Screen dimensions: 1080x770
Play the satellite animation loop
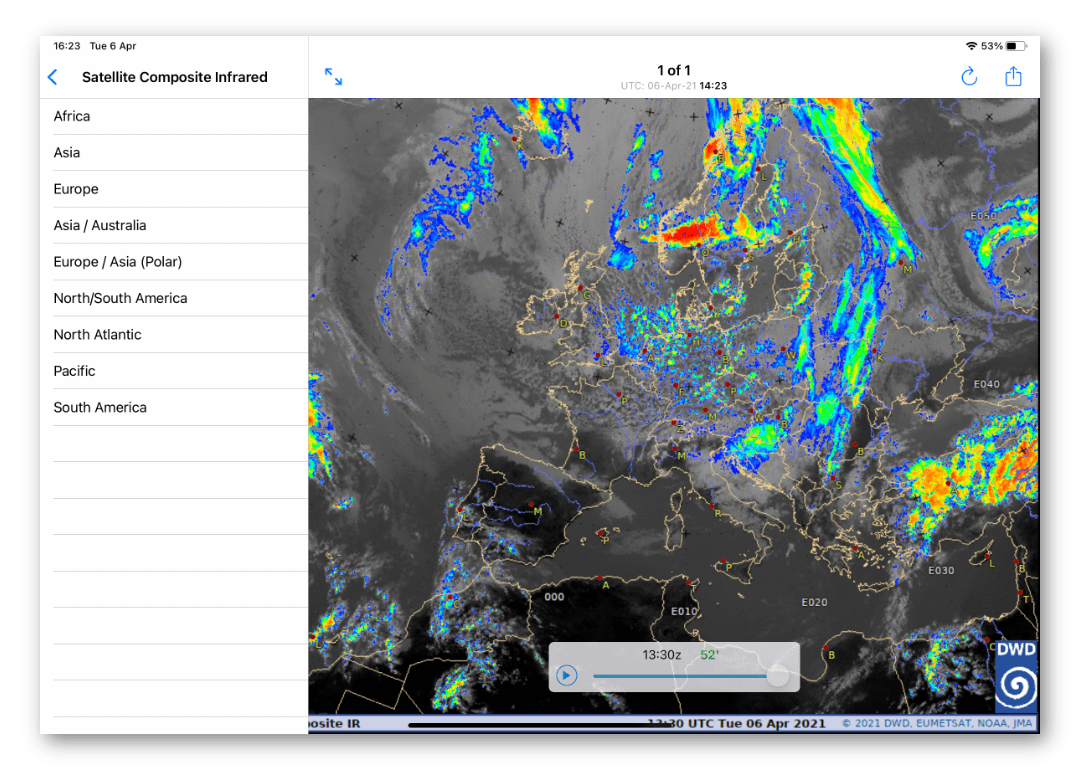pos(566,675)
